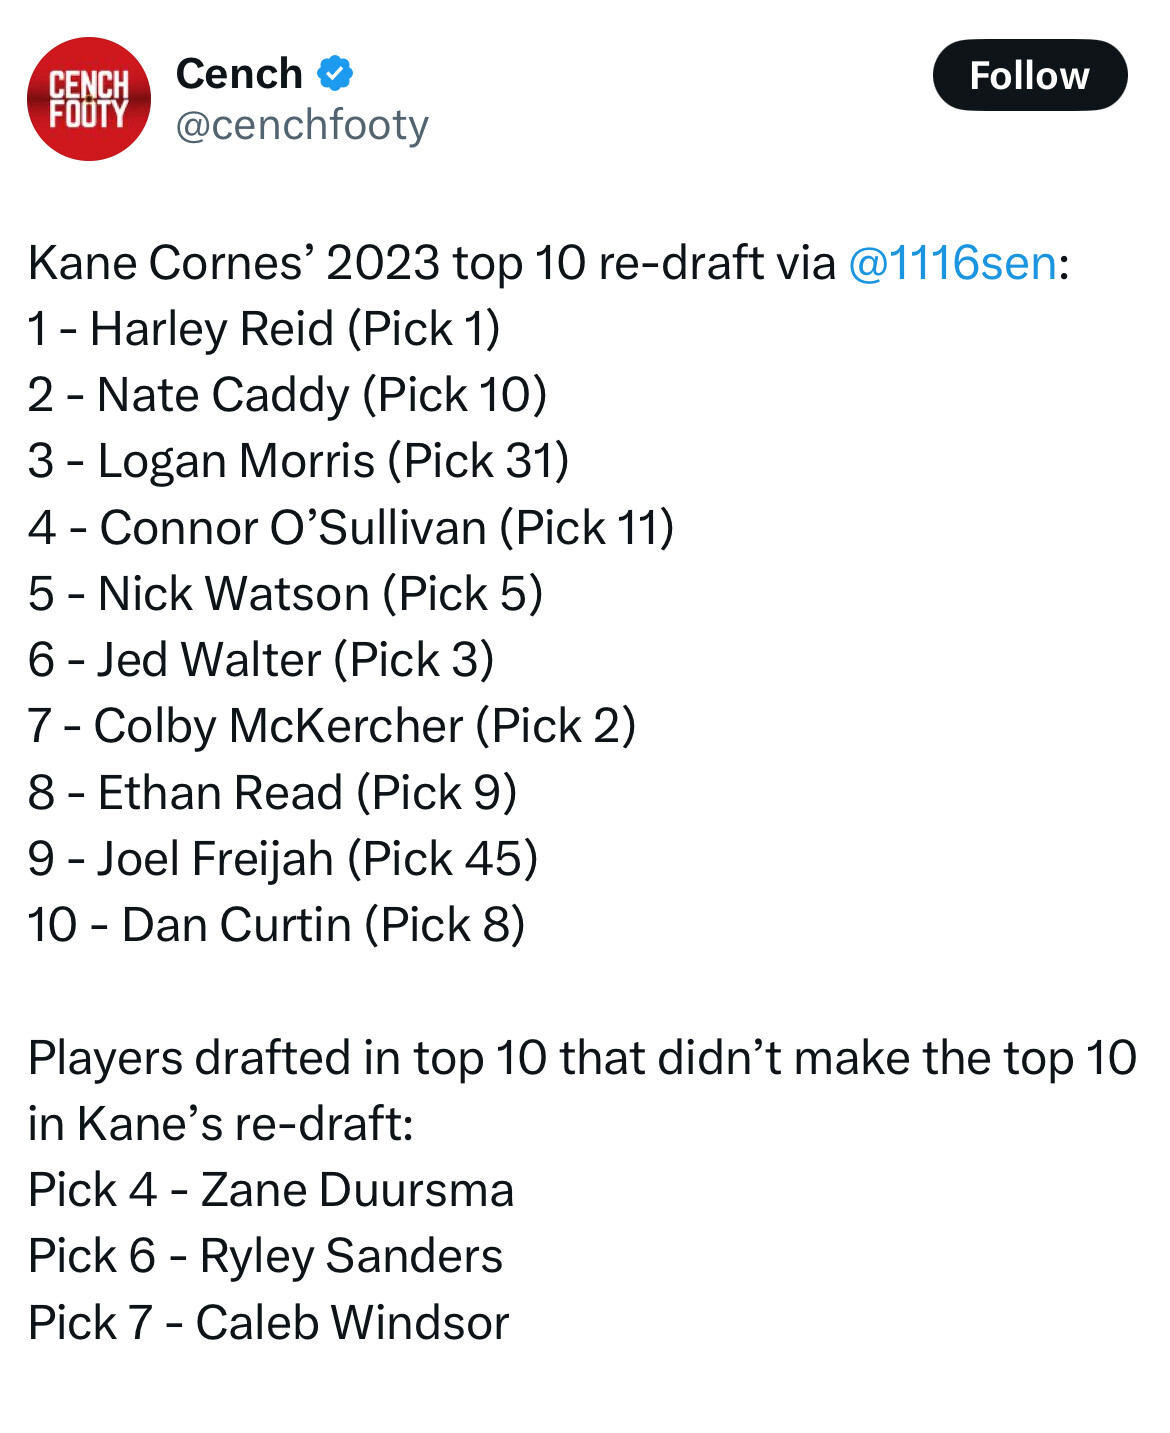This screenshot has height=1433, width=1170.
Task: Click the Harley Reid (Pick 1) line
Action: 264,329
